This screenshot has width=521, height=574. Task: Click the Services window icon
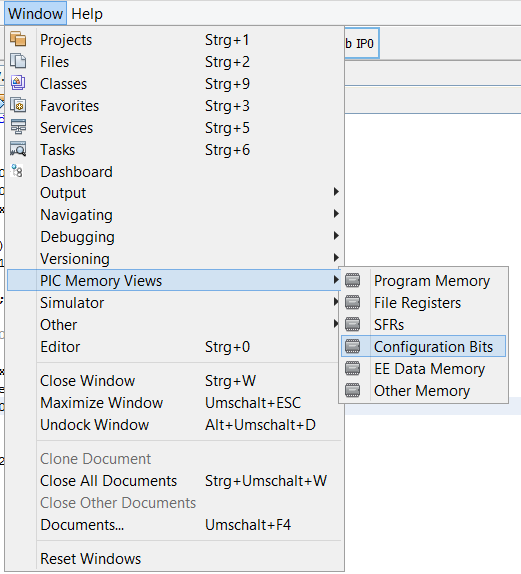pos(18,127)
